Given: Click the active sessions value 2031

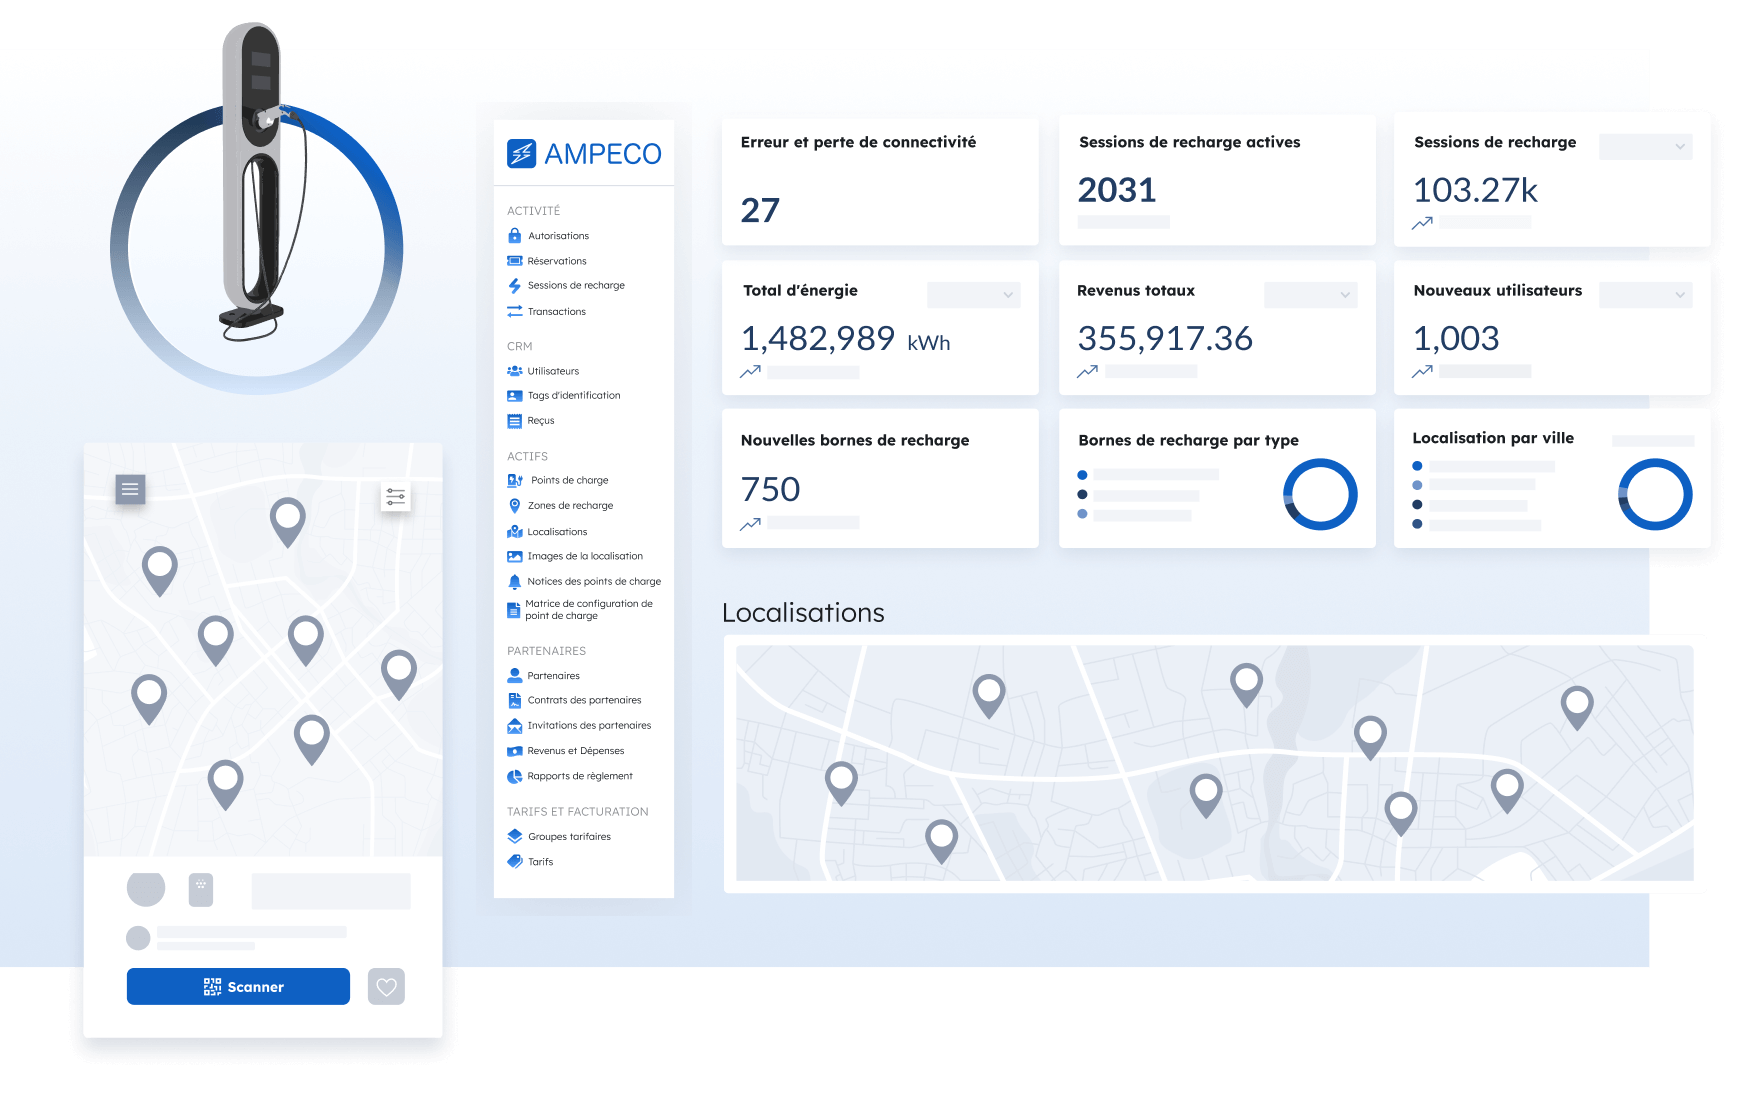Looking at the screenshot, I should coord(1117,190).
